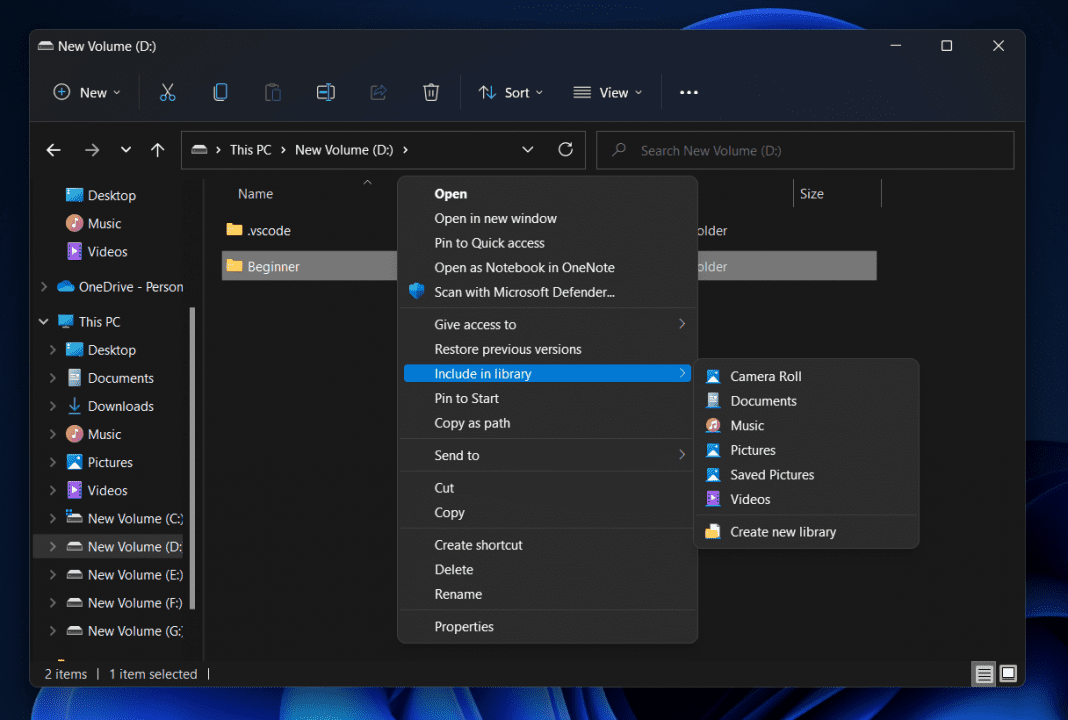Toggle the This PC tree expansion arrow
The height and width of the screenshot is (720, 1068).
coord(42,320)
